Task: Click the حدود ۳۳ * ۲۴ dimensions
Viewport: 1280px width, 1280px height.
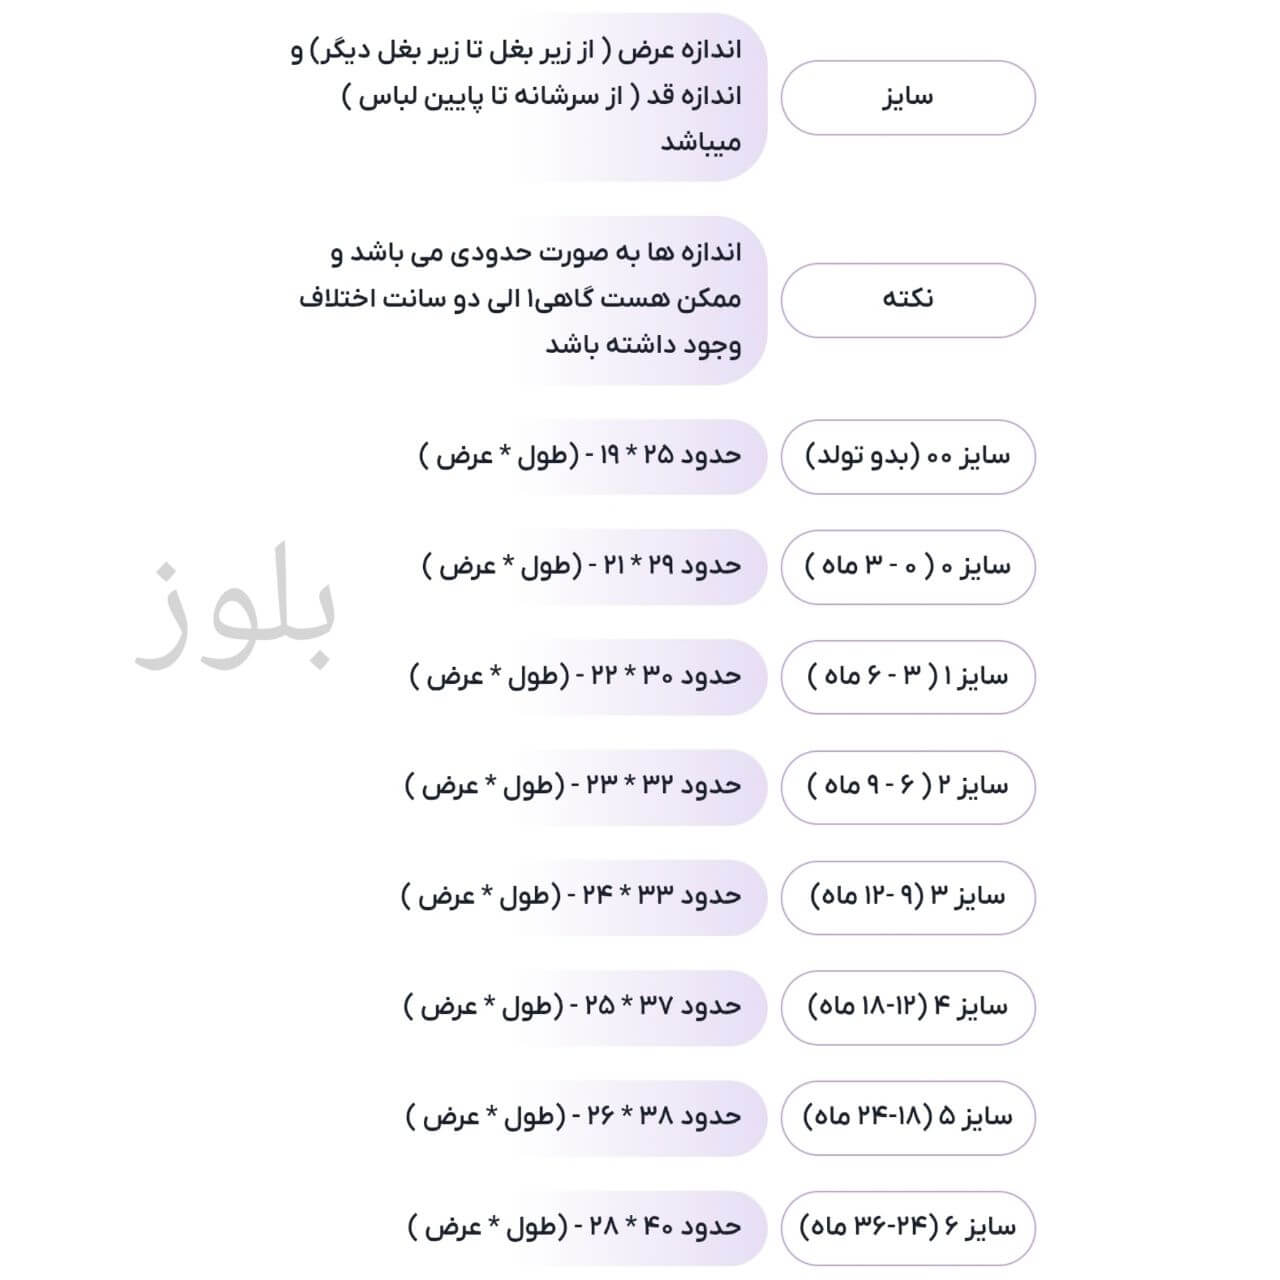Action: pyautogui.click(x=572, y=896)
